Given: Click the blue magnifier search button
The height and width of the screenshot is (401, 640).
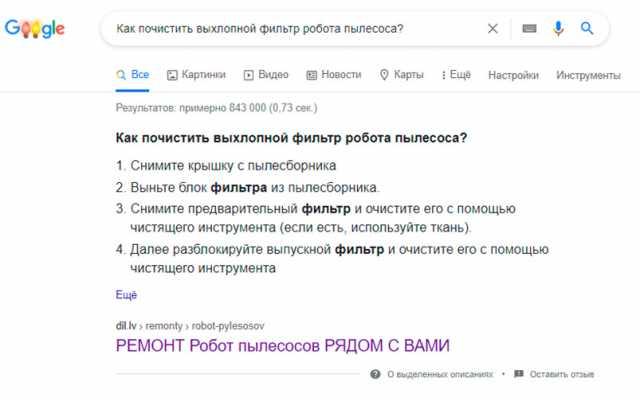Looking at the screenshot, I should [587, 28].
